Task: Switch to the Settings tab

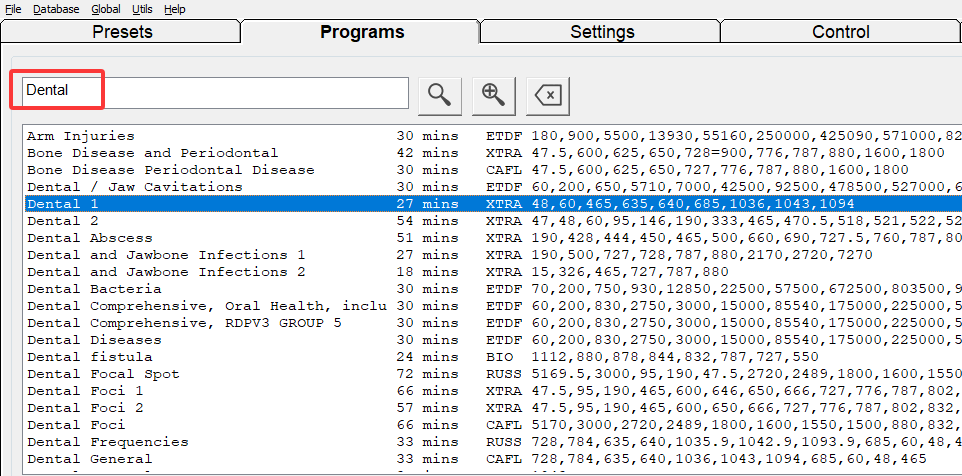Action: point(601,32)
